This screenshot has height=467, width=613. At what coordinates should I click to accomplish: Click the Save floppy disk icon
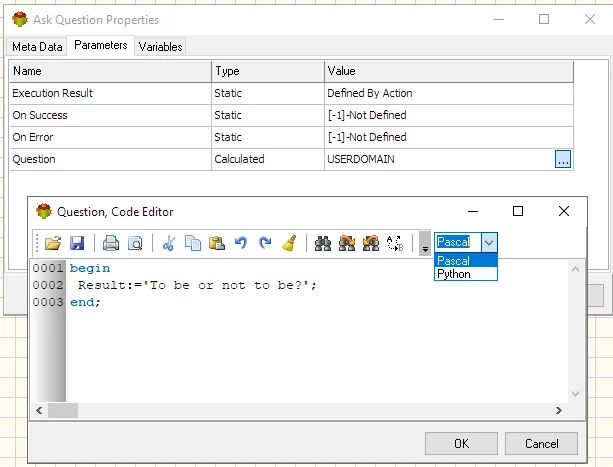77,243
